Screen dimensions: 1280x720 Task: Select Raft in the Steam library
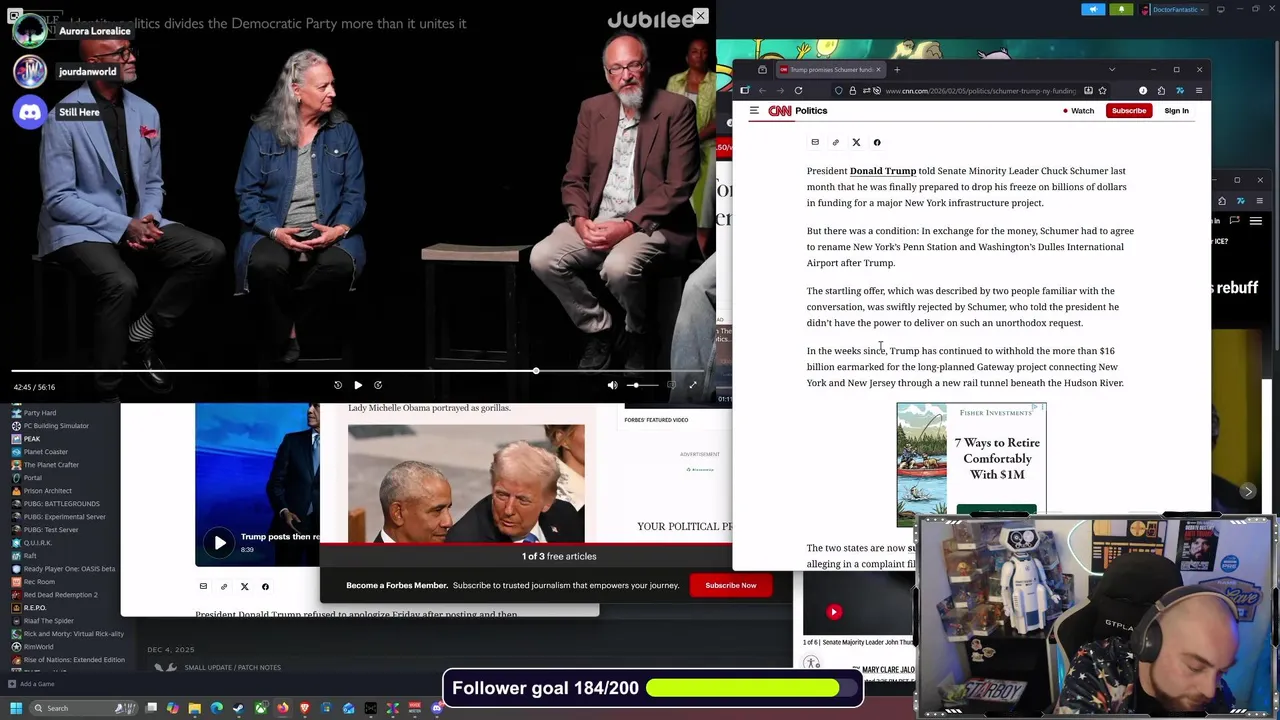(30, 556)
